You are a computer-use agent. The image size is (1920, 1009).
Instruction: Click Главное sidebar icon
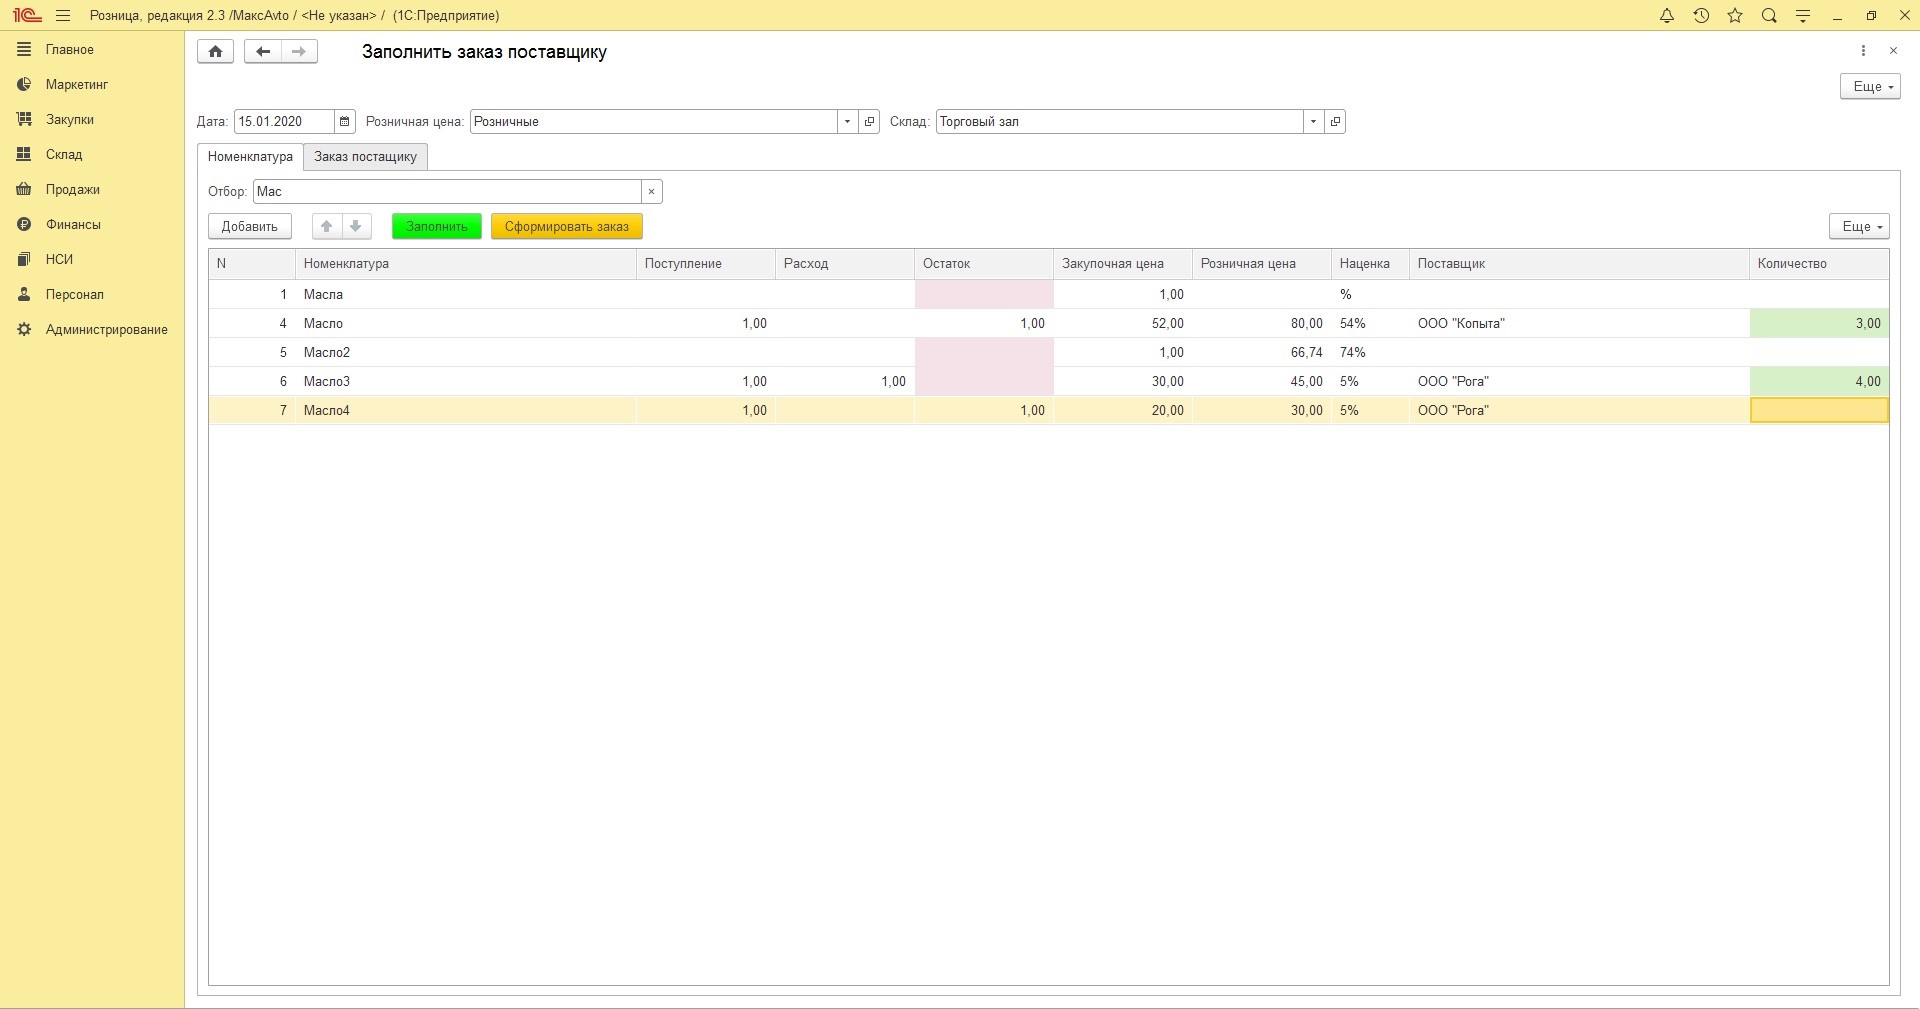pyautogui.click(x=24, y=50)
